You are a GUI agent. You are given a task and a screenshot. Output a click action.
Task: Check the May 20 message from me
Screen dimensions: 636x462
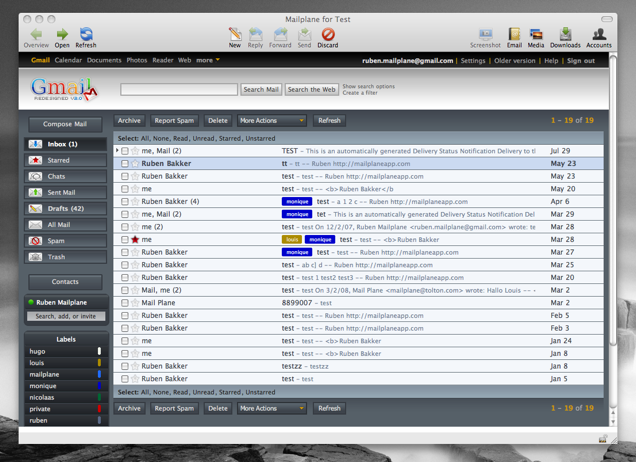point(125,189)
